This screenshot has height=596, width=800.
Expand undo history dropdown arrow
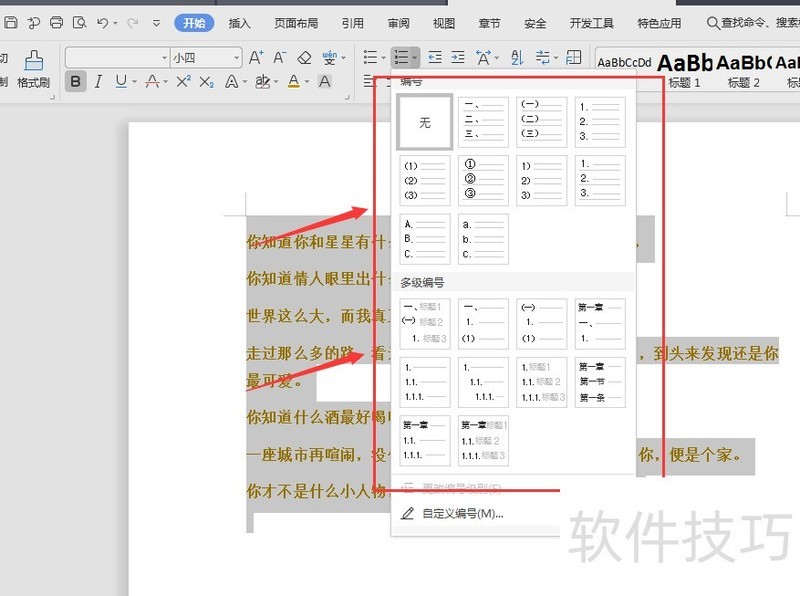(x=115, y=23)
